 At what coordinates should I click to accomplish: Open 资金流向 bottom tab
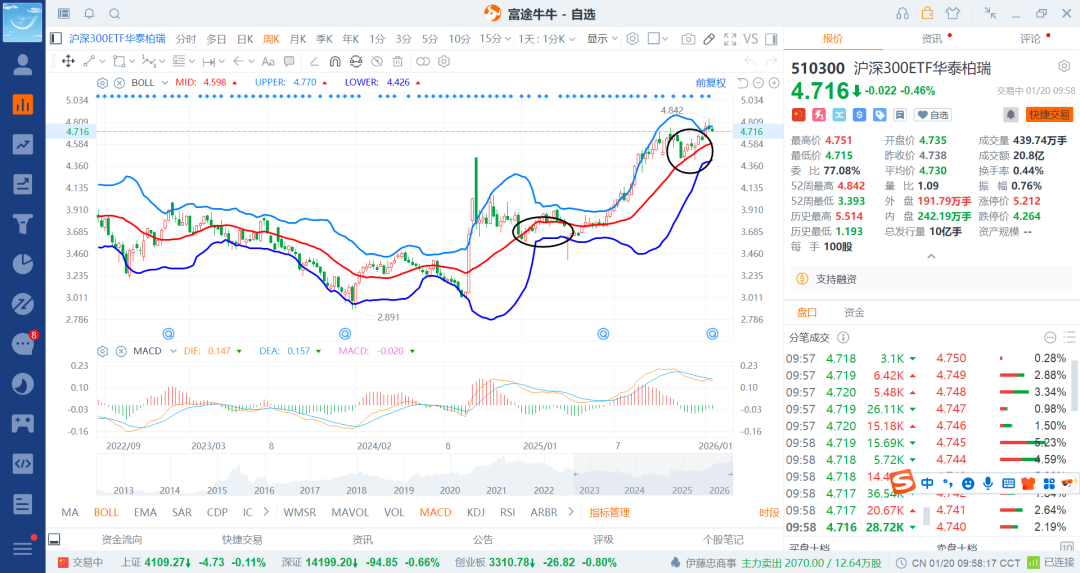[x=121, y=540]
